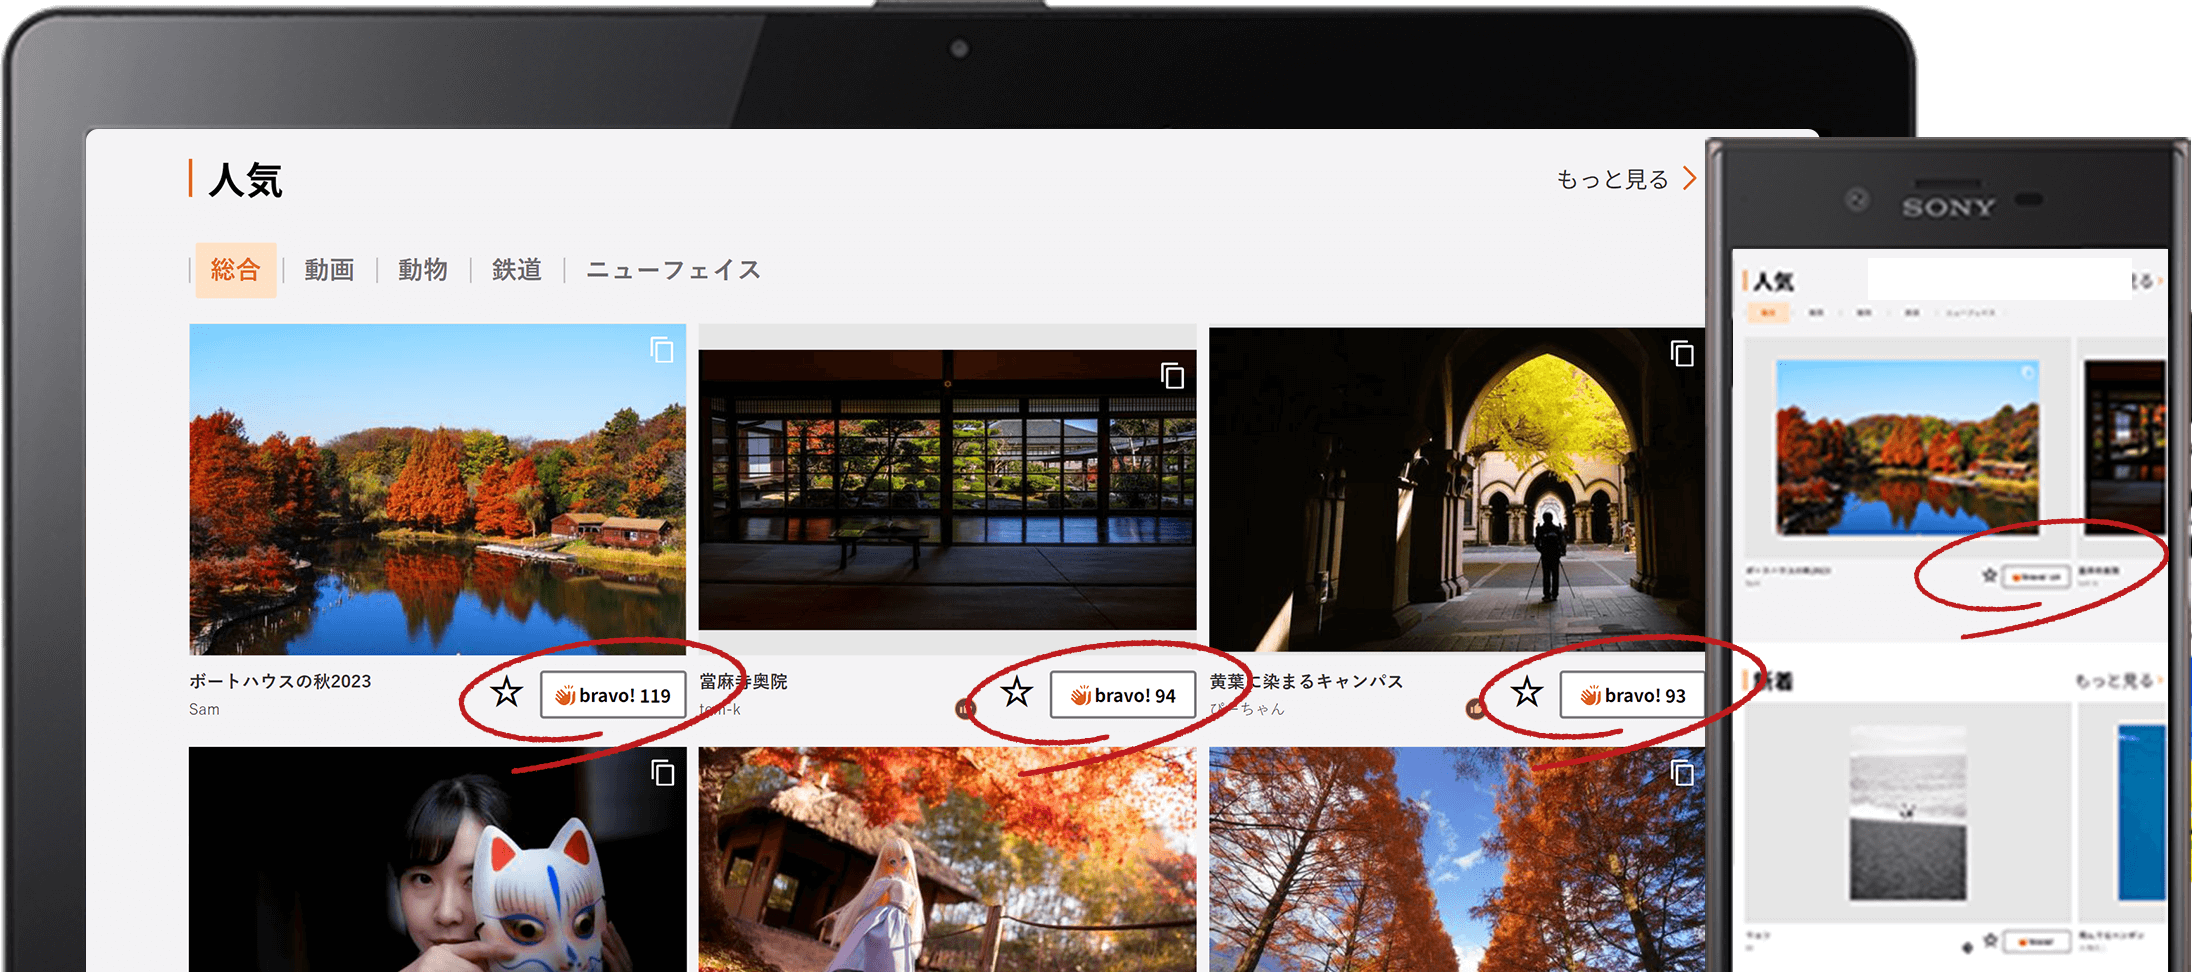
Task: Click the もっと見る link
Action: click(1612, 179)
